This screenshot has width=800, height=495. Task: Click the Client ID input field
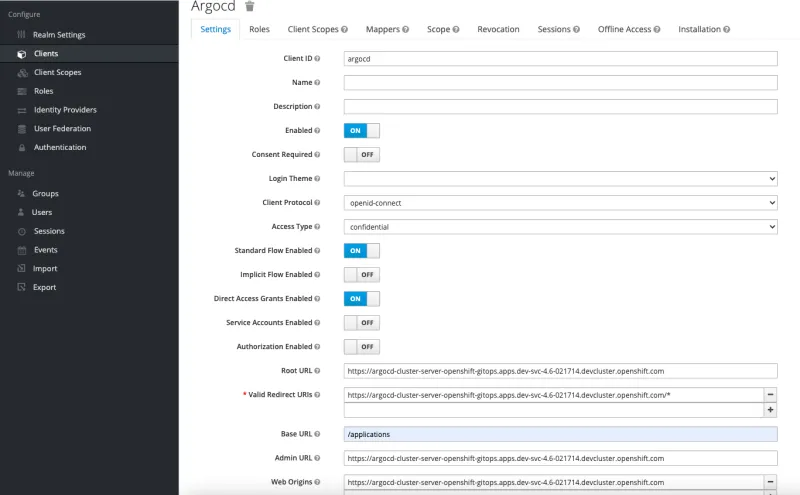pyautogui.click(x=561, y=59)
